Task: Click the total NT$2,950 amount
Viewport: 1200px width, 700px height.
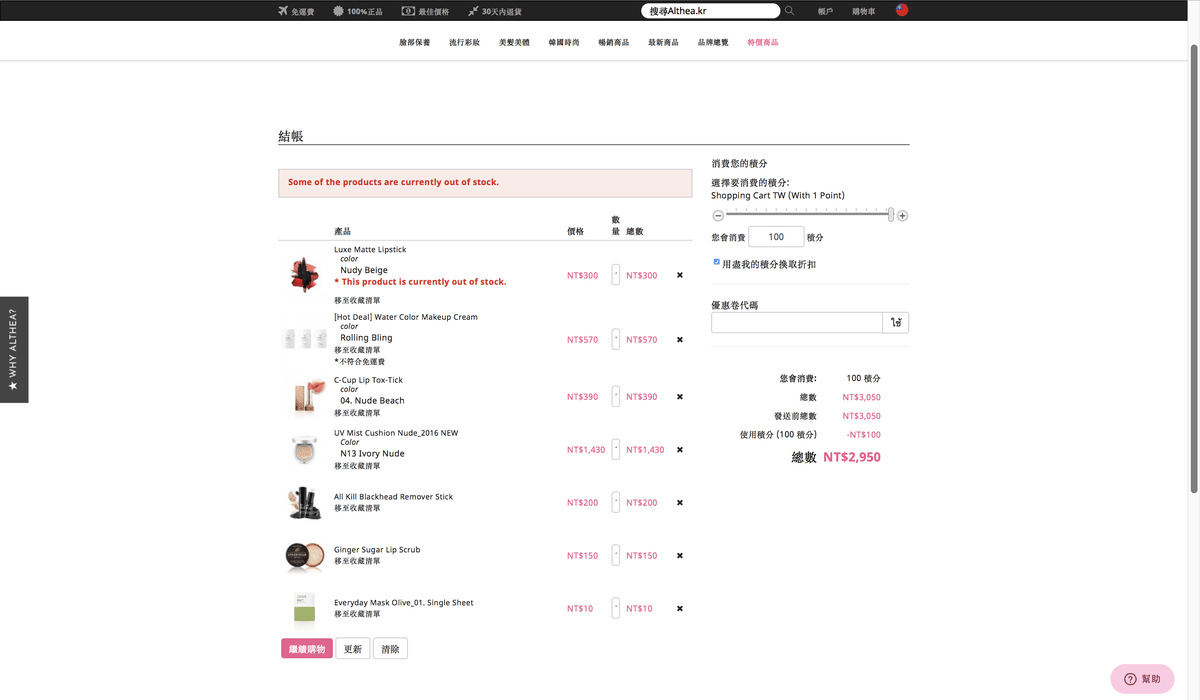Action: tap(852, 457)
